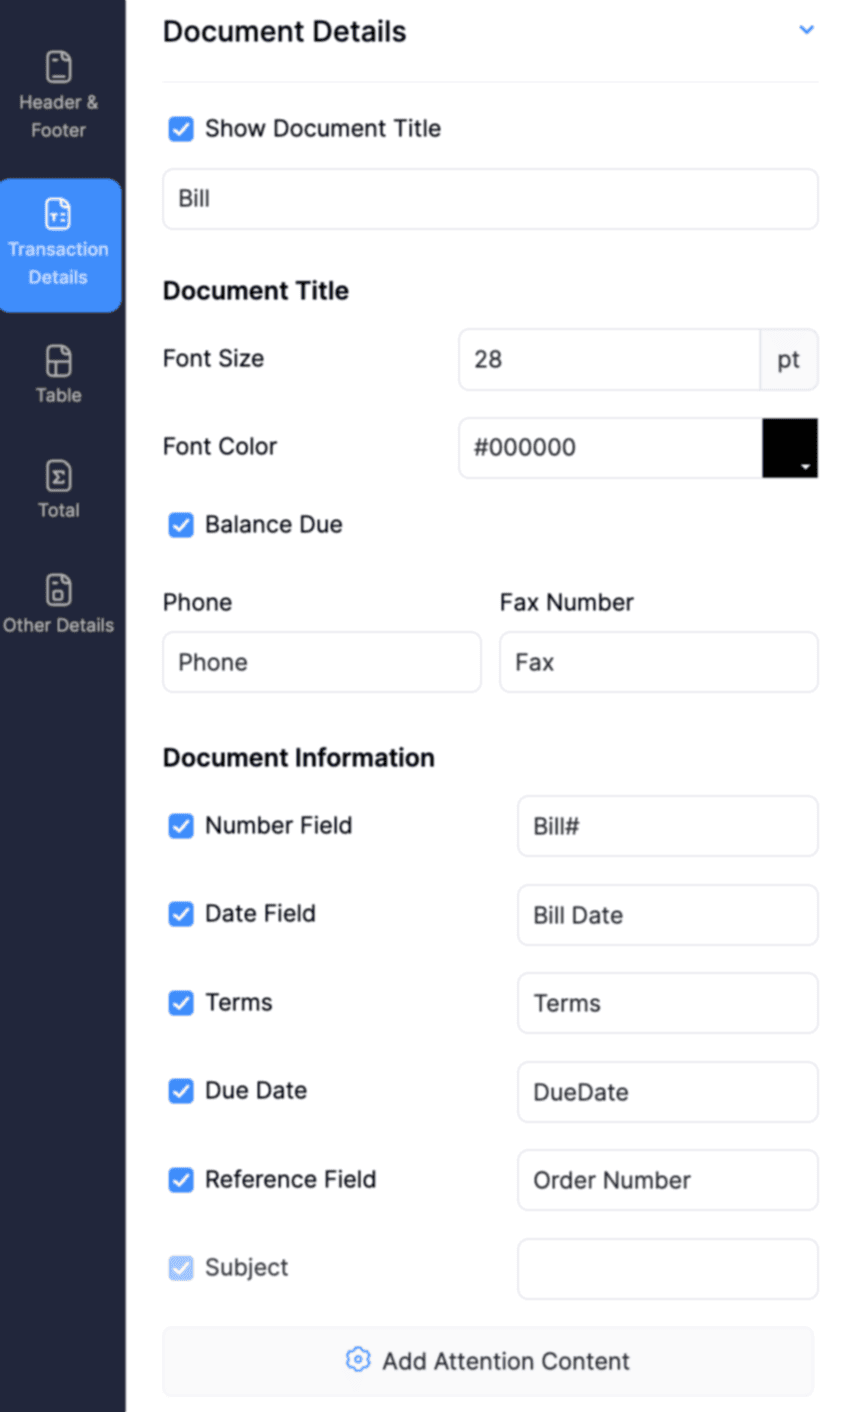This screenshot has width=847, height=1412.
Task: Collapse the Document Details section
Action: coord(807,30)
